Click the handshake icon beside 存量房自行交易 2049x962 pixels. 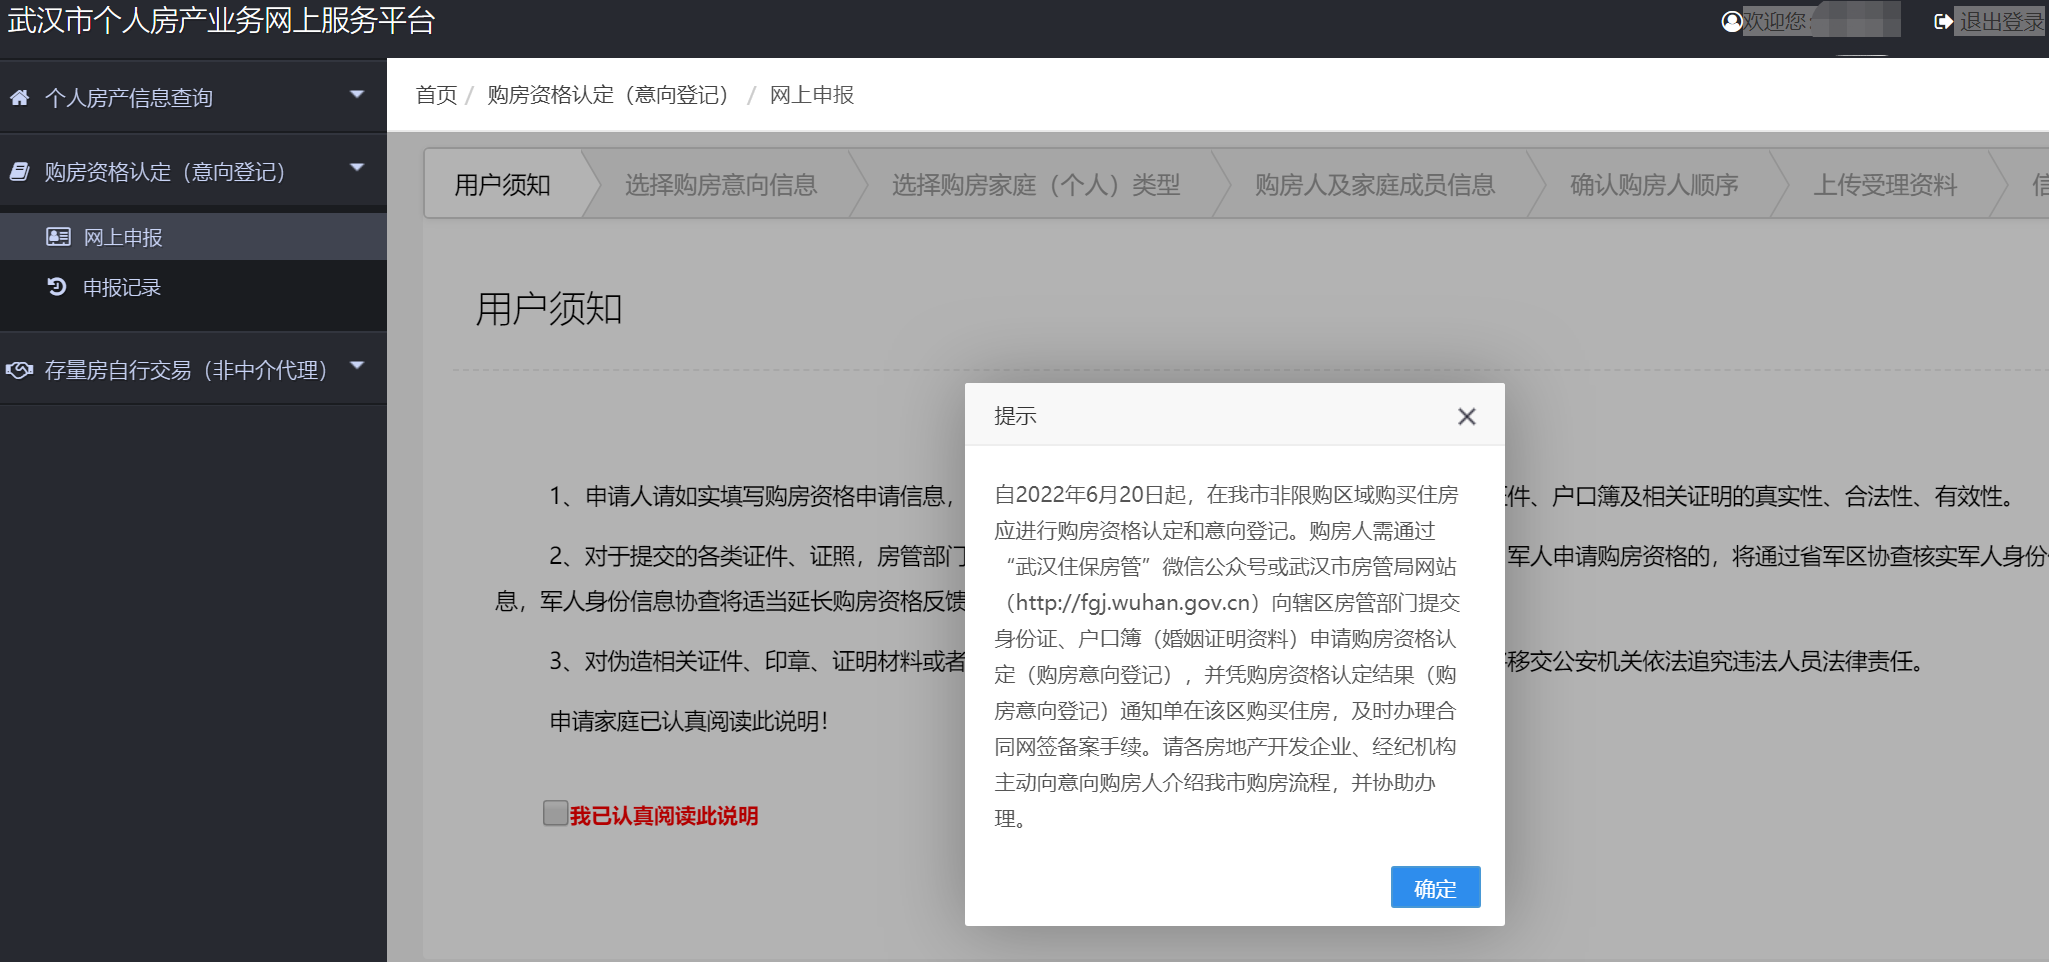(19, 370)
